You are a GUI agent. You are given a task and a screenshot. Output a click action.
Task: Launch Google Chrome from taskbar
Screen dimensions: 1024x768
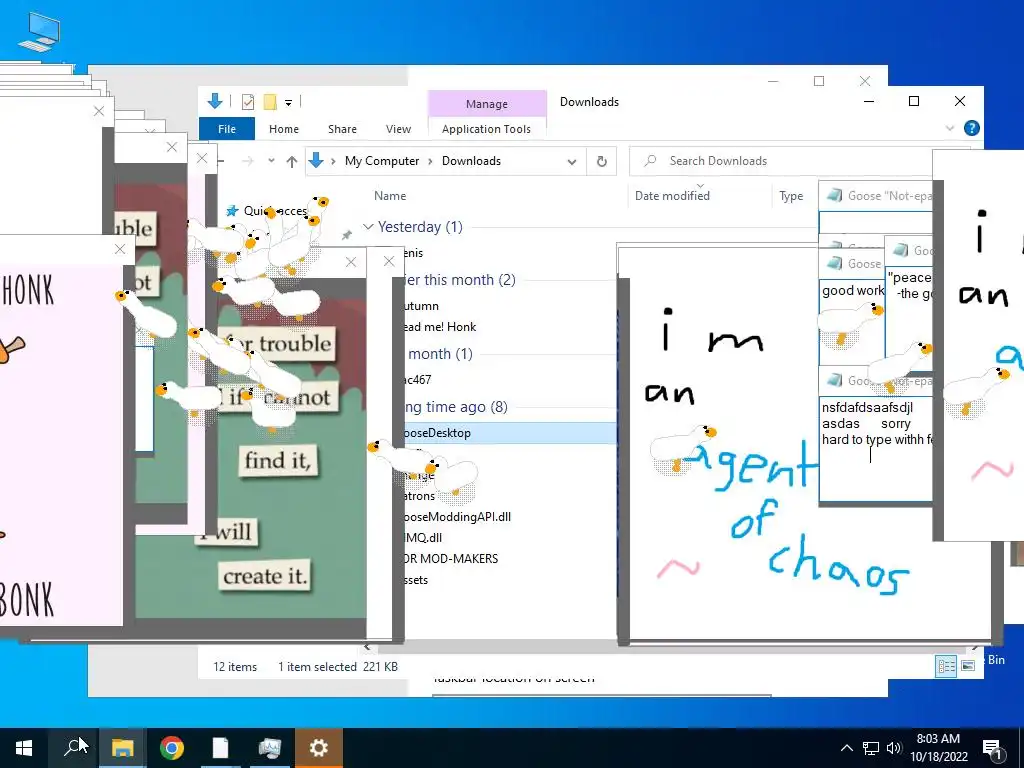pyautogui.click(x=171, y=748)
